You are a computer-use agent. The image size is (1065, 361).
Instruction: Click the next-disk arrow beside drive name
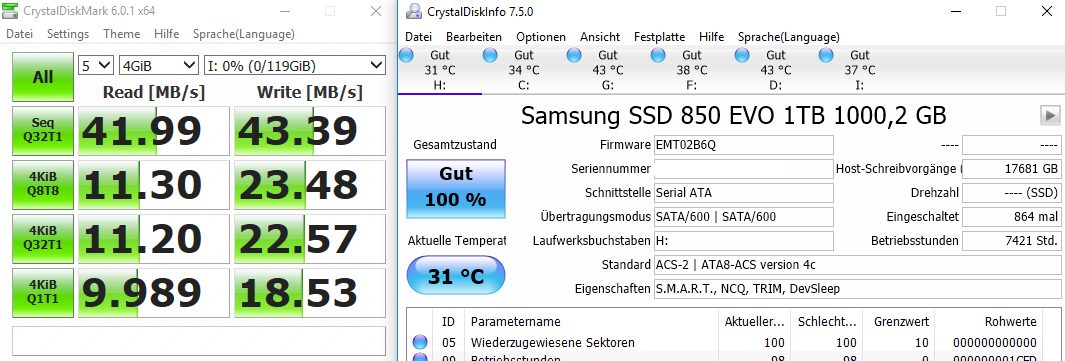1050,115
